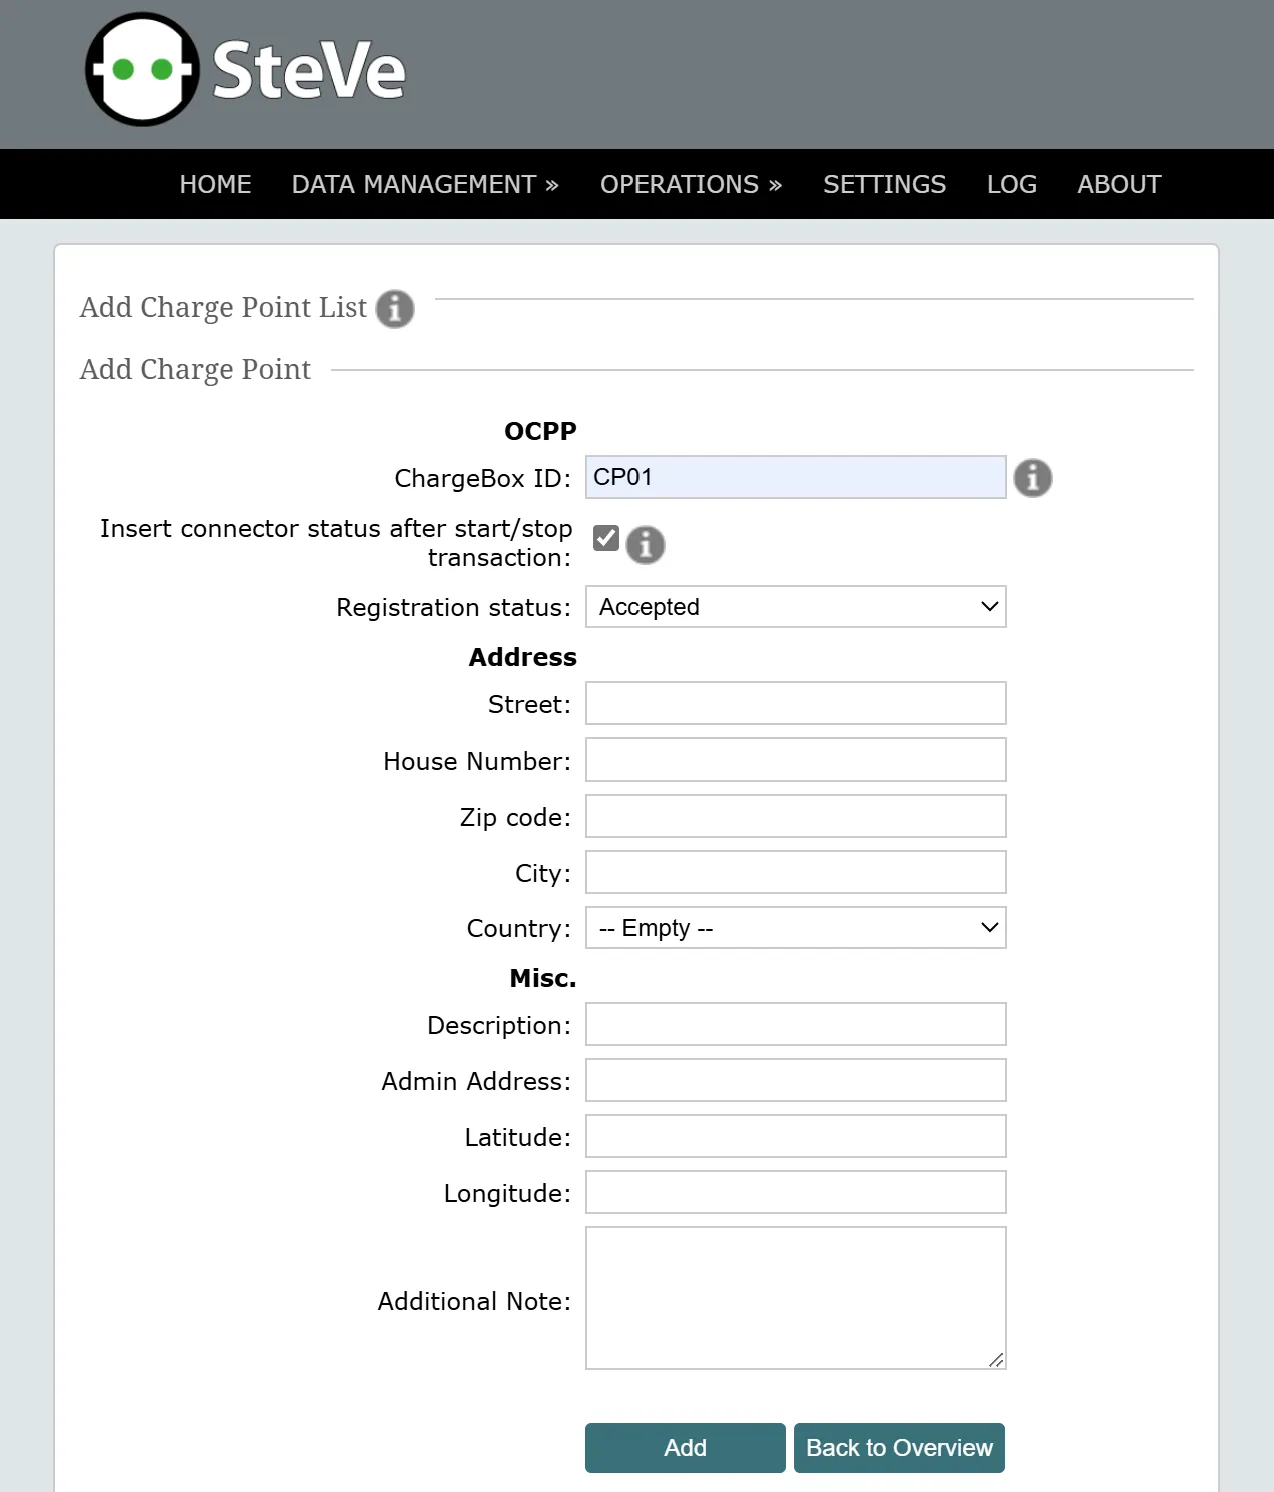Click the Street input field
This screenshot has height=1492, width=1274.
795,703
